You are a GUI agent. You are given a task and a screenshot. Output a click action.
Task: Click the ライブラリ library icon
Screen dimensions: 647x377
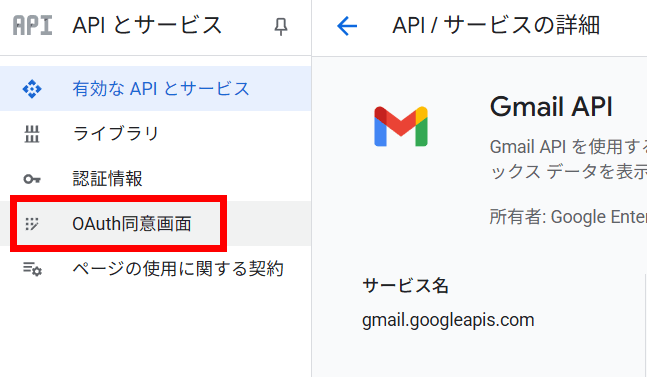(x=32, y=134)
